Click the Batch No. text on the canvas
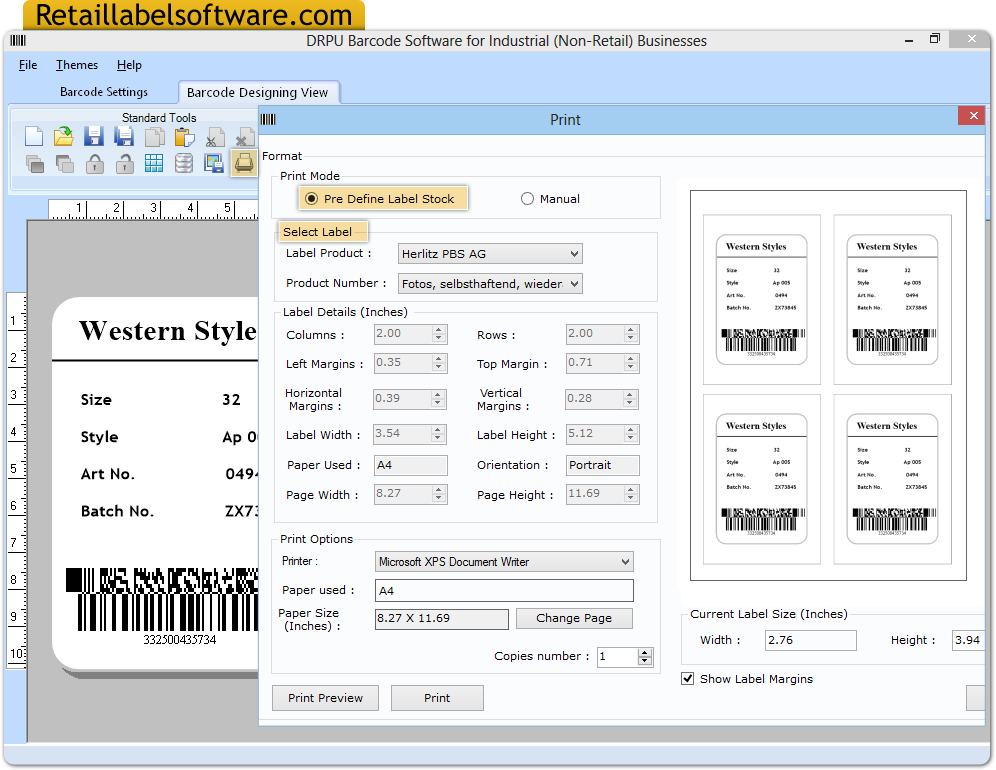 [118, 511]
